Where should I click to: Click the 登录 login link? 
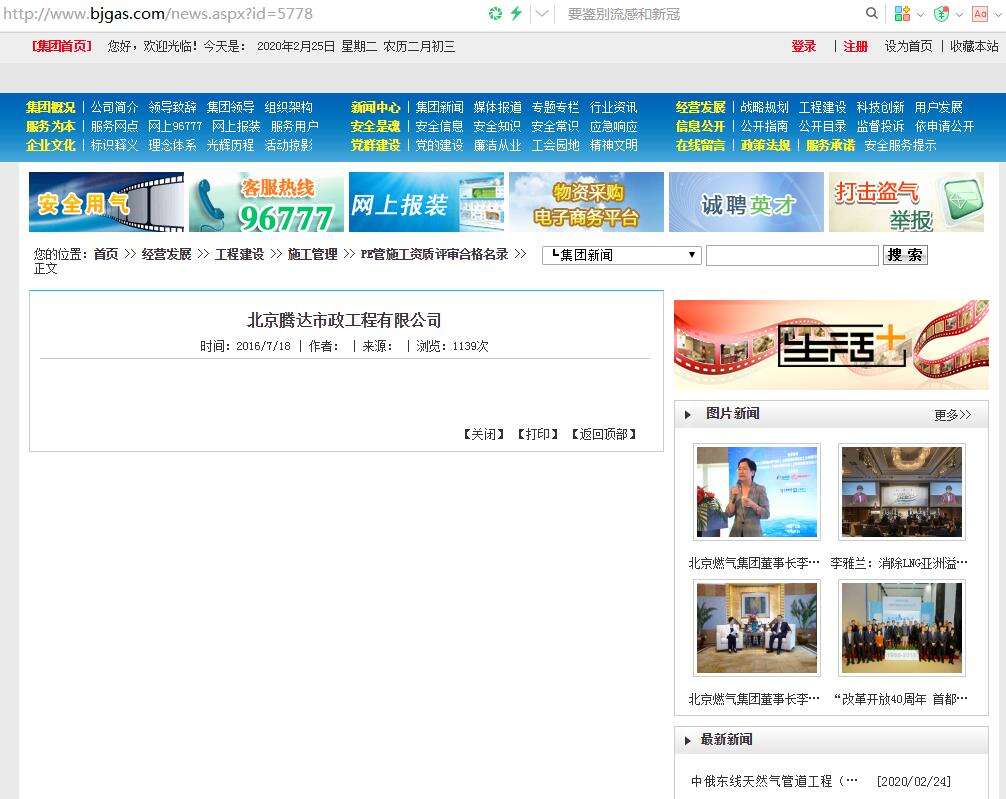[804, 46]
